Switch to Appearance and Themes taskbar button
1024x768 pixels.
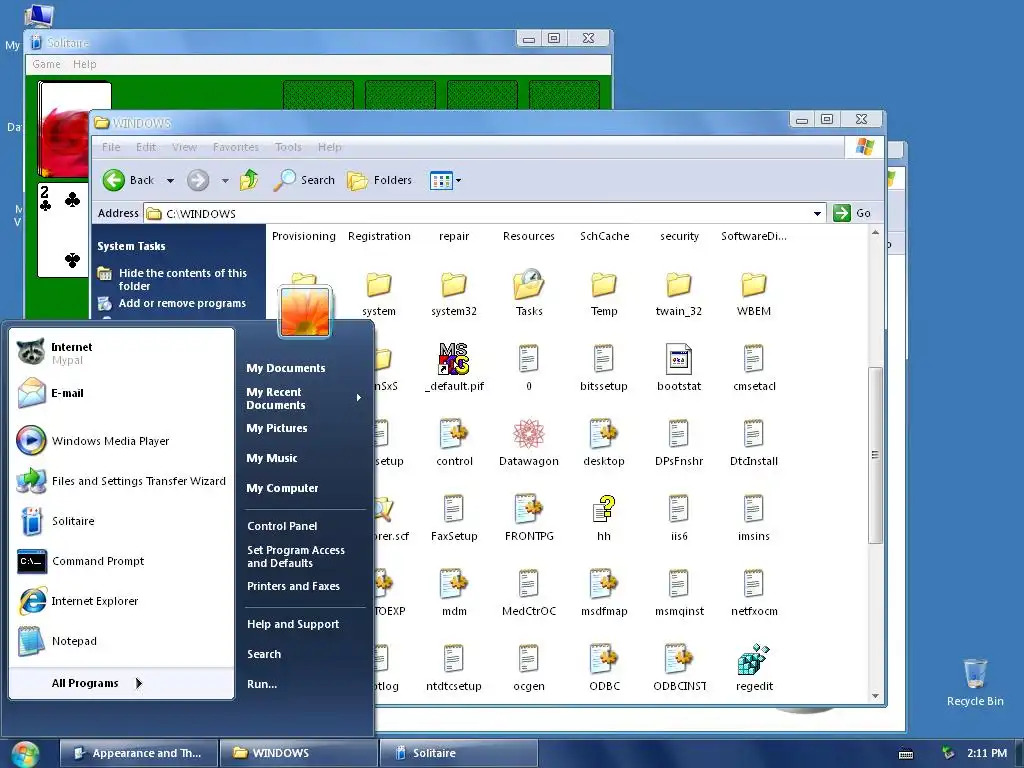pyautogui.click(x=138, y=753)
